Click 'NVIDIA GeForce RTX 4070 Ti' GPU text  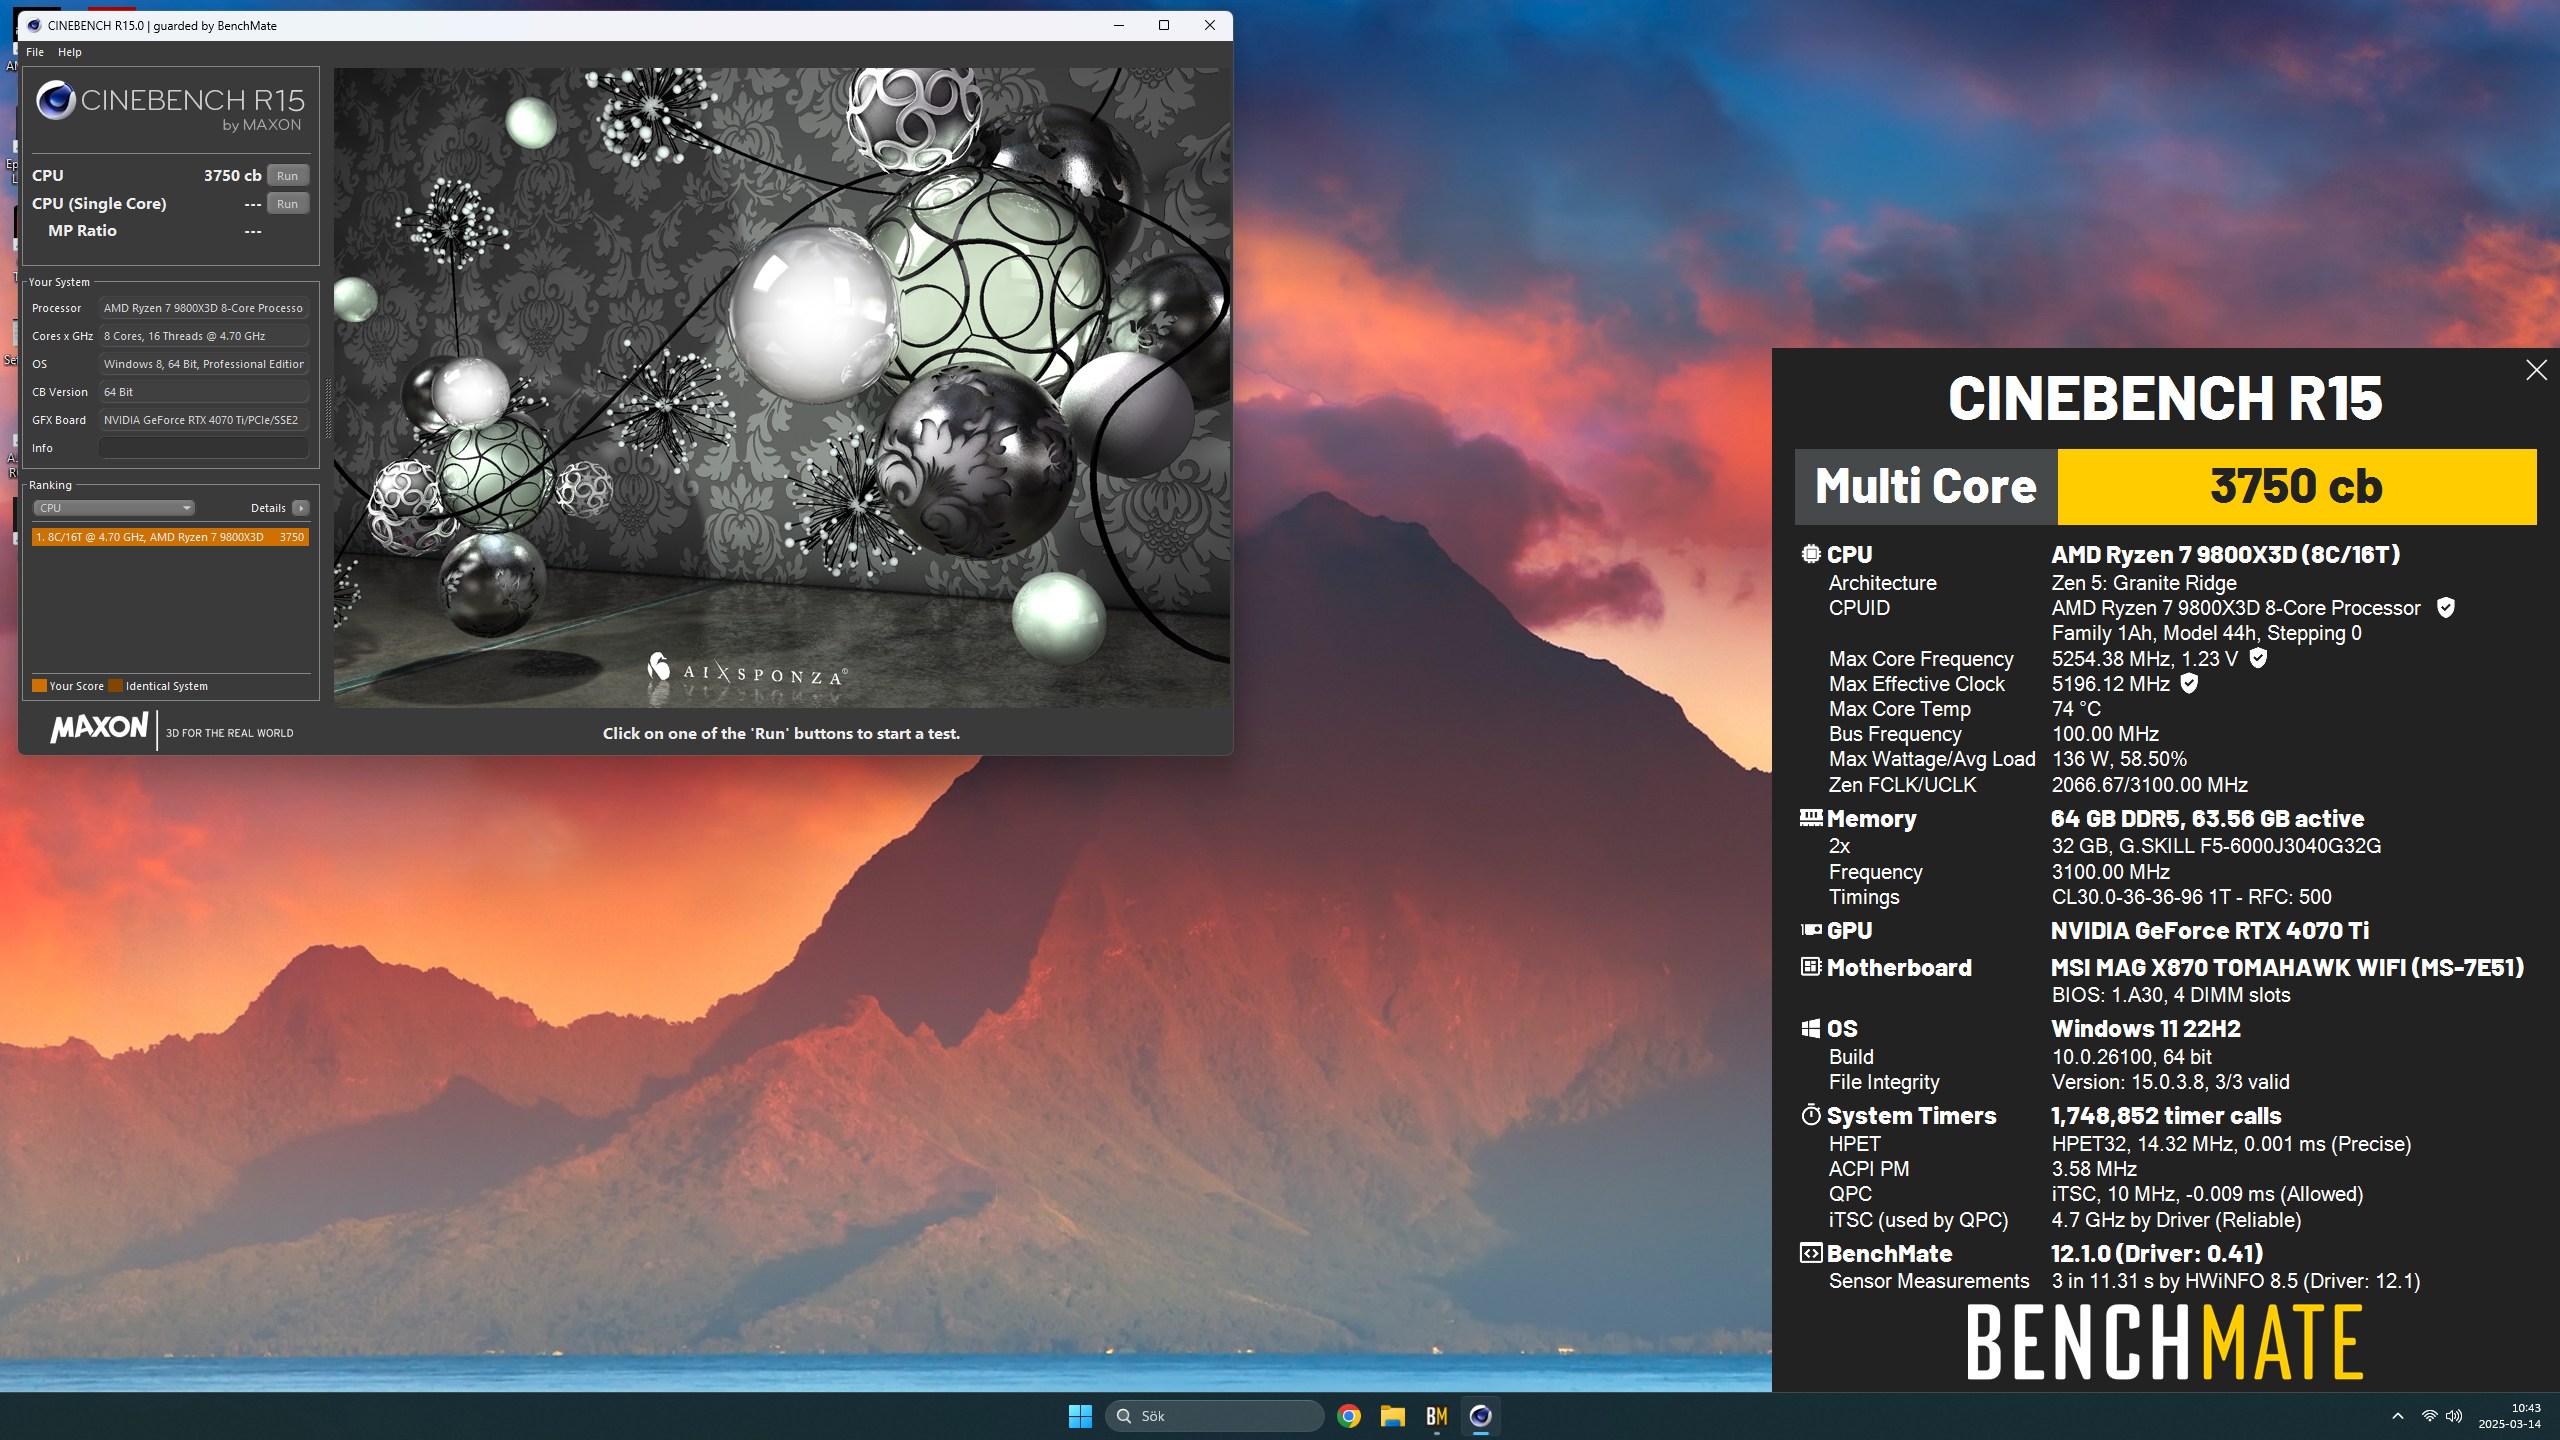click(x=2210, y=931)
